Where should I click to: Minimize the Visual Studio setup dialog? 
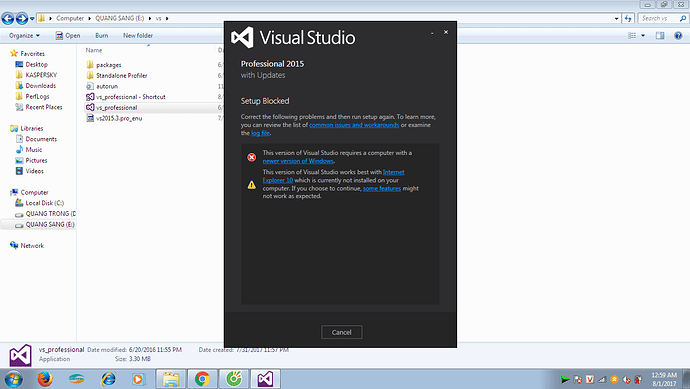(432, 33)
